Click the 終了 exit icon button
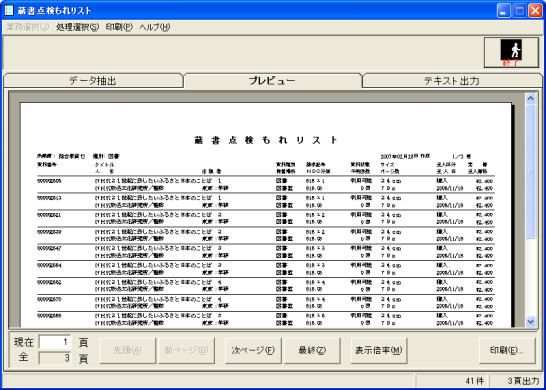 511,53
